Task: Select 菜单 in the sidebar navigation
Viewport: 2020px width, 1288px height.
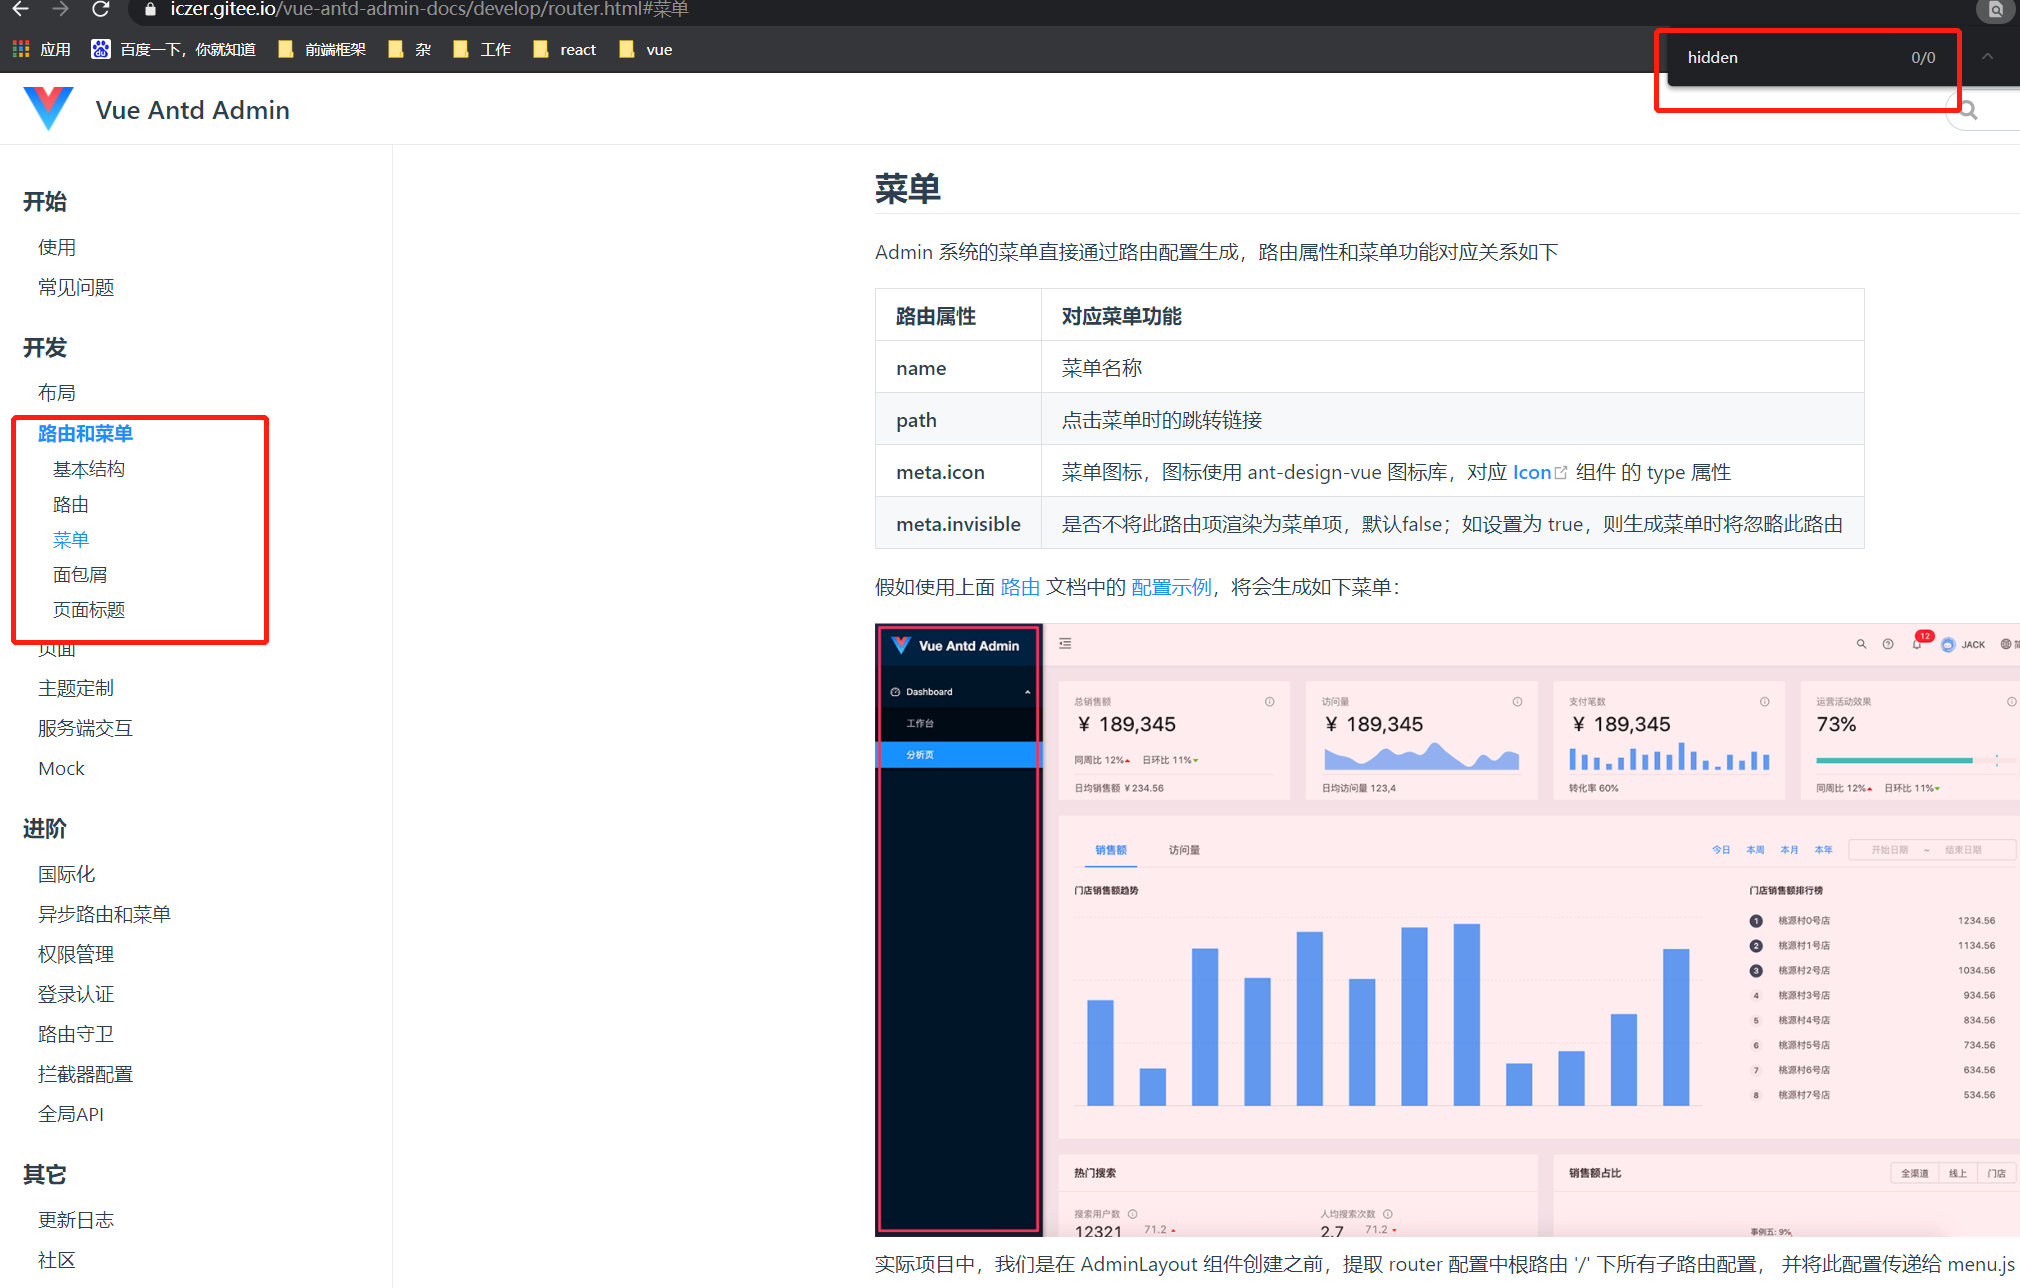Action: coord(70,539)
